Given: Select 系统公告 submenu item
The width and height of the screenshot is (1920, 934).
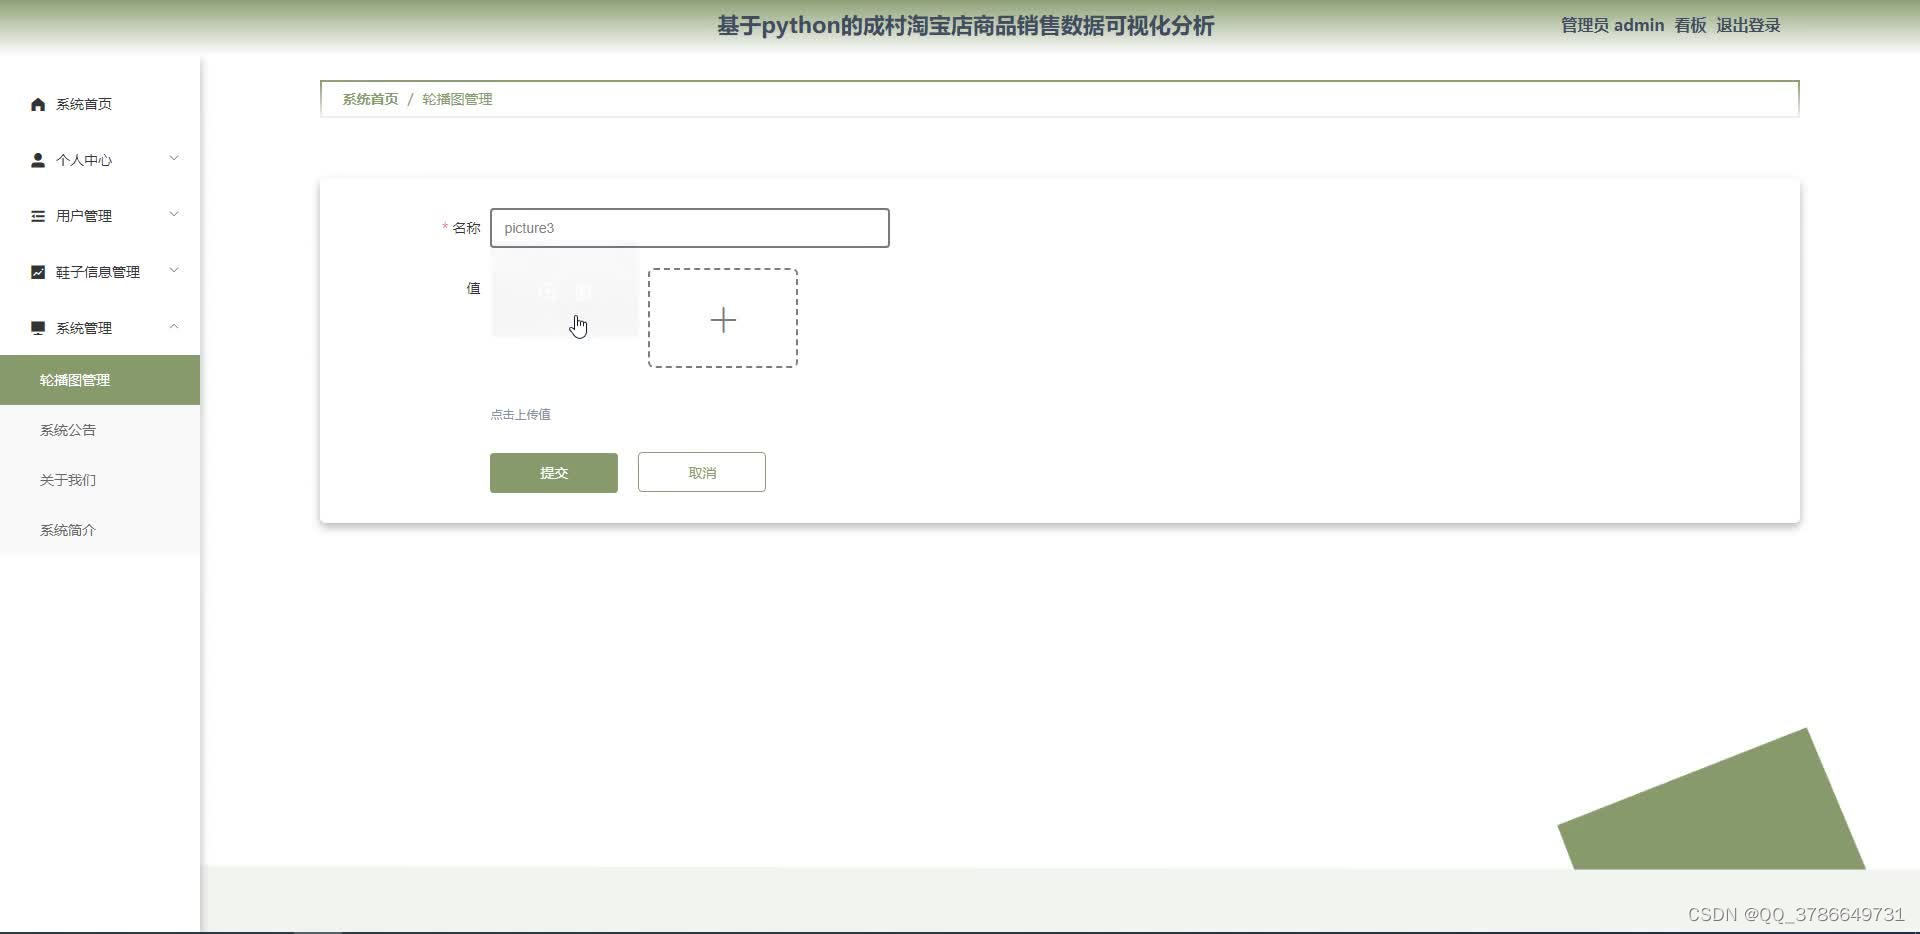Looking at the screenshot, I should pos(100,430).
